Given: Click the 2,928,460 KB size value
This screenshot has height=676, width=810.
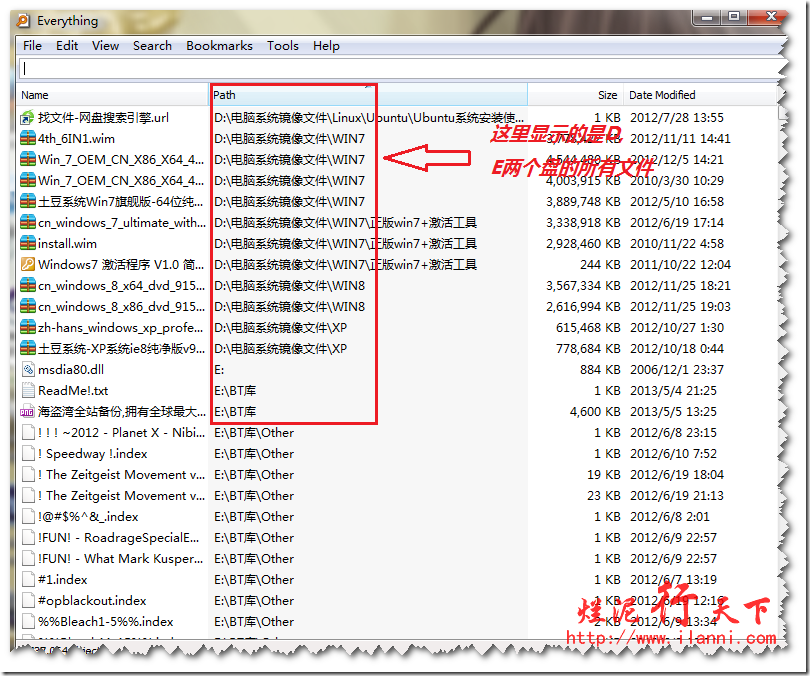Looking at the screenshot, I should pos(583,244).
